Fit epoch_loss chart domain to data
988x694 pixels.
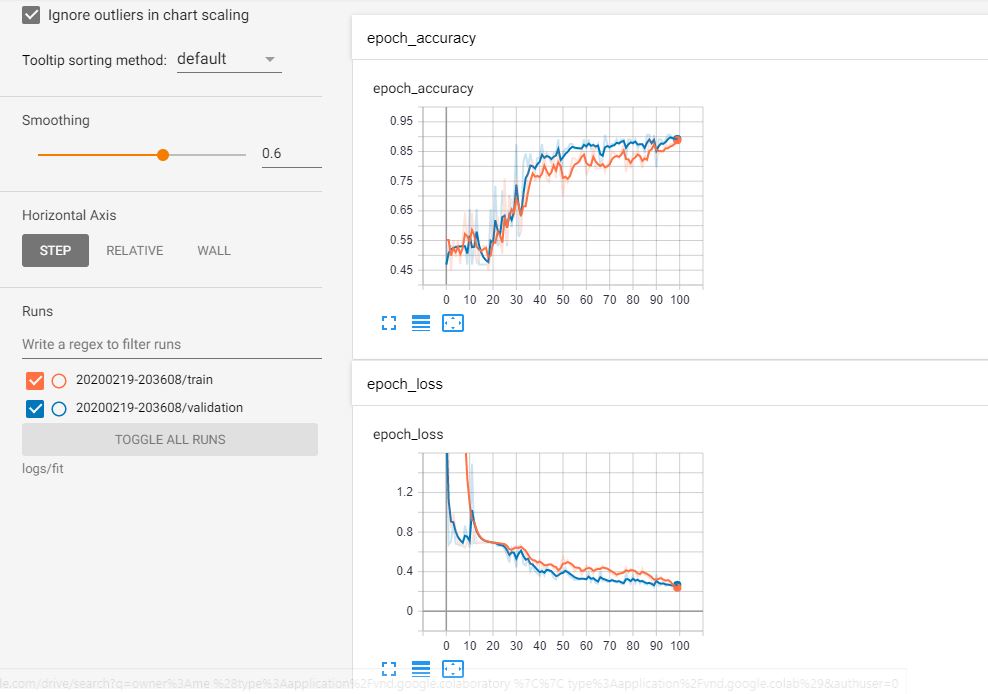(x=453, y=669)
